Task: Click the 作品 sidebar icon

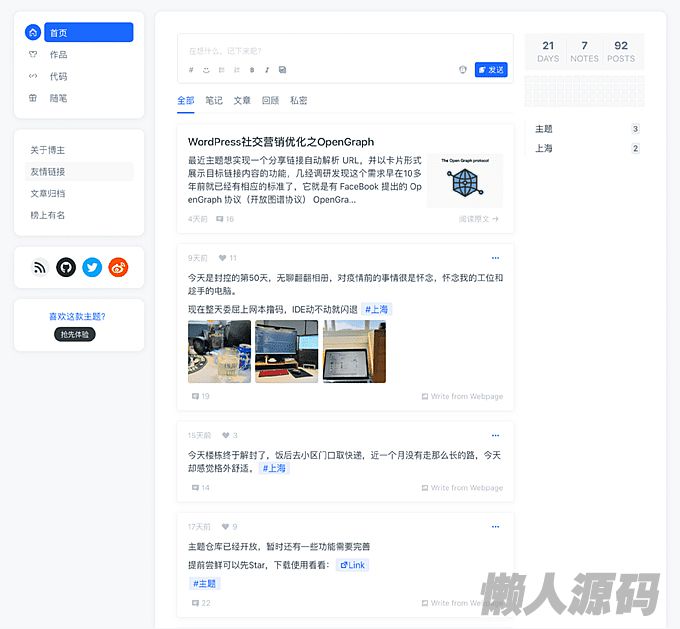Action: click(33, 55)
